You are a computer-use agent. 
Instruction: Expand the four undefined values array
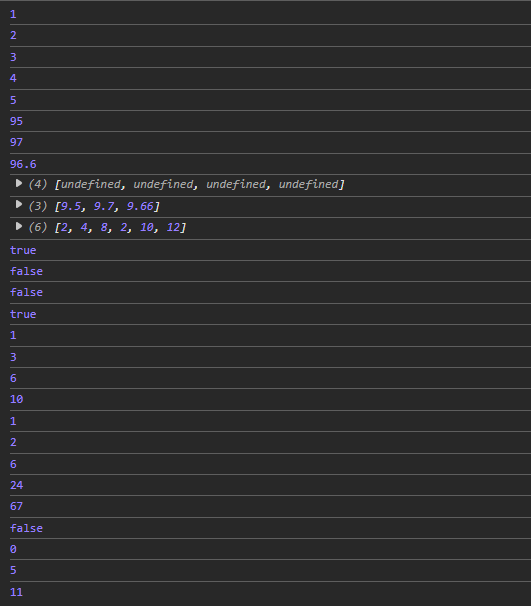18,184
